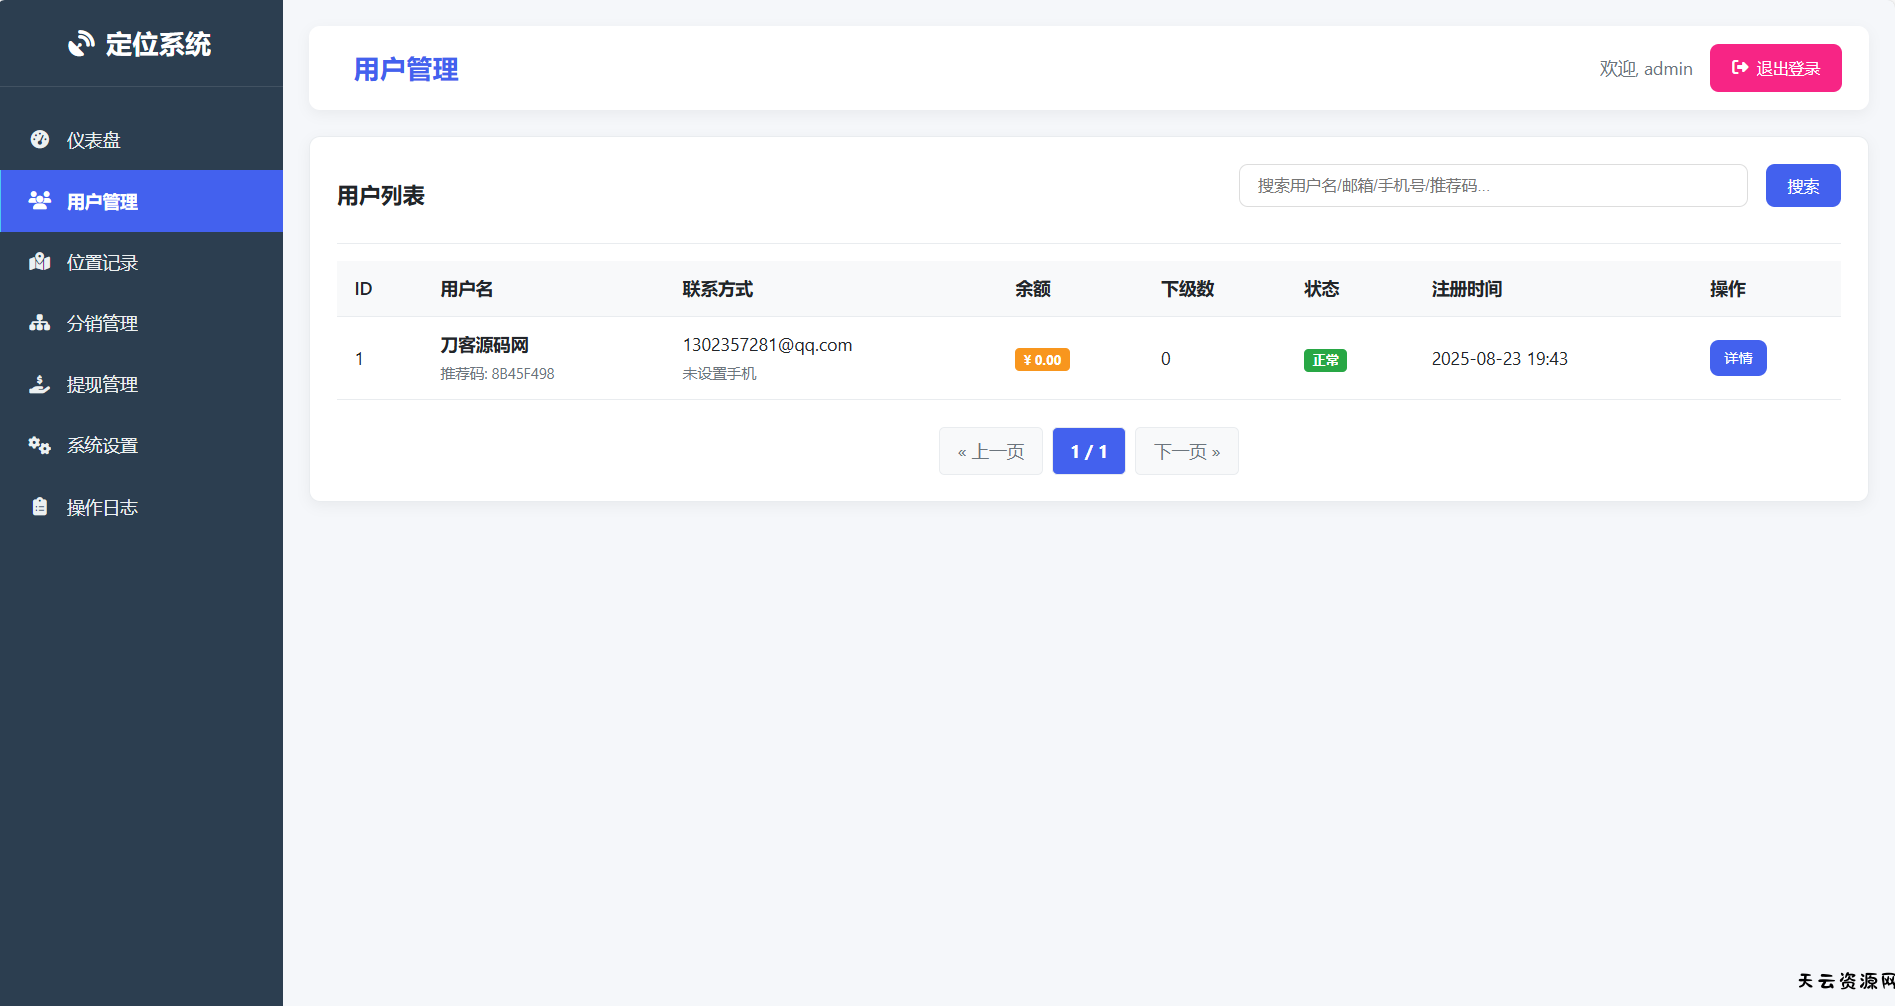Click the withdrawal management hand icon
1895x1006 pixels.
pyautogui.click(x=40, y=384)
